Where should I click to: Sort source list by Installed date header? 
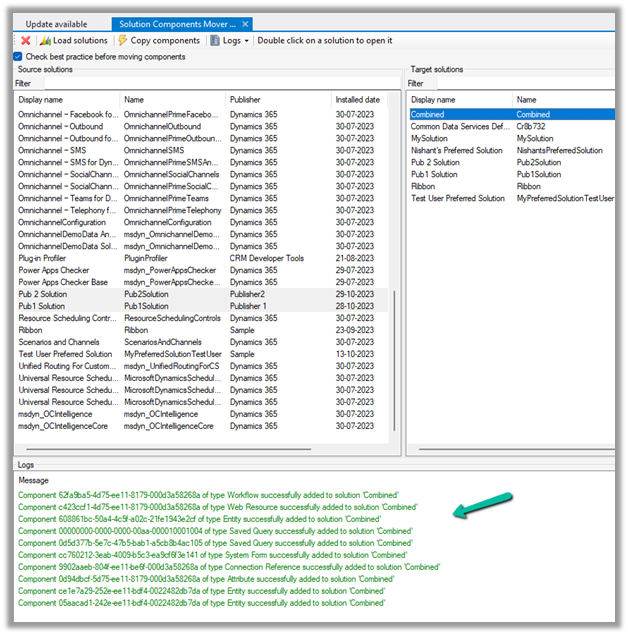click(x=358, y=100)
